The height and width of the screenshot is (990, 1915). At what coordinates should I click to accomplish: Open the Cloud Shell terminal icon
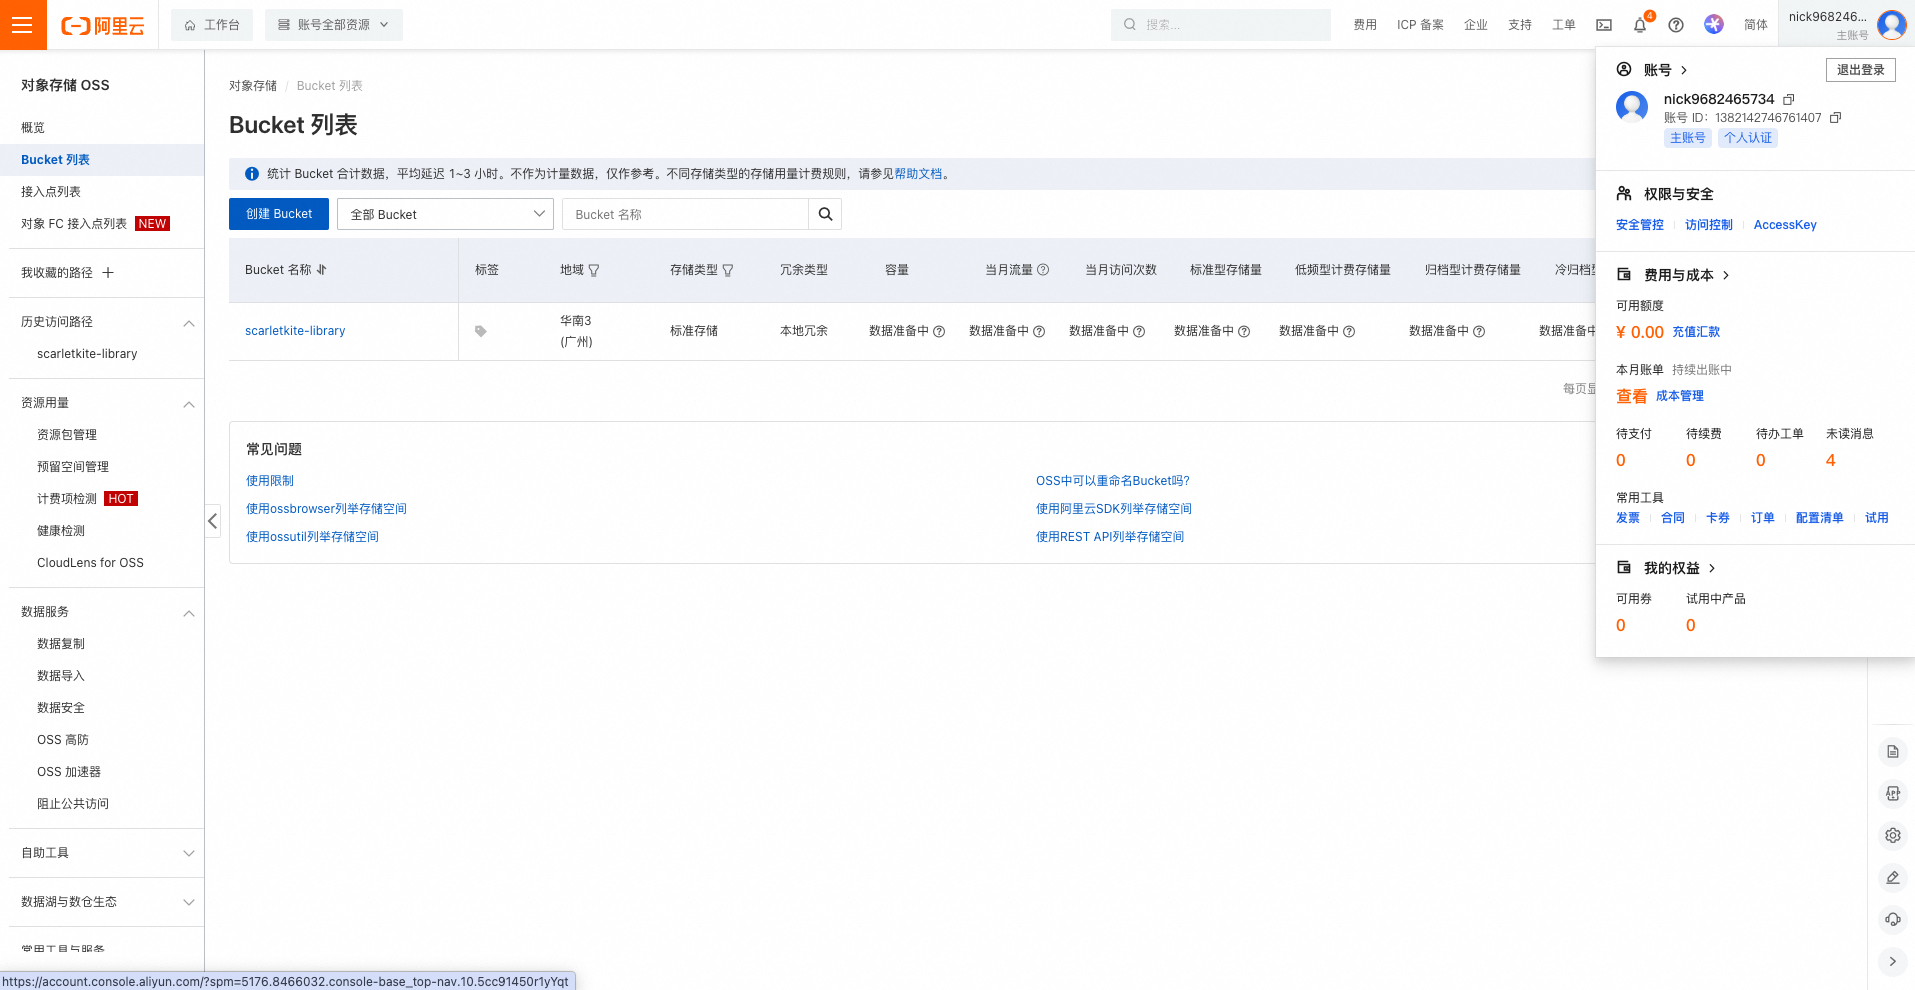coord(1604,25)
